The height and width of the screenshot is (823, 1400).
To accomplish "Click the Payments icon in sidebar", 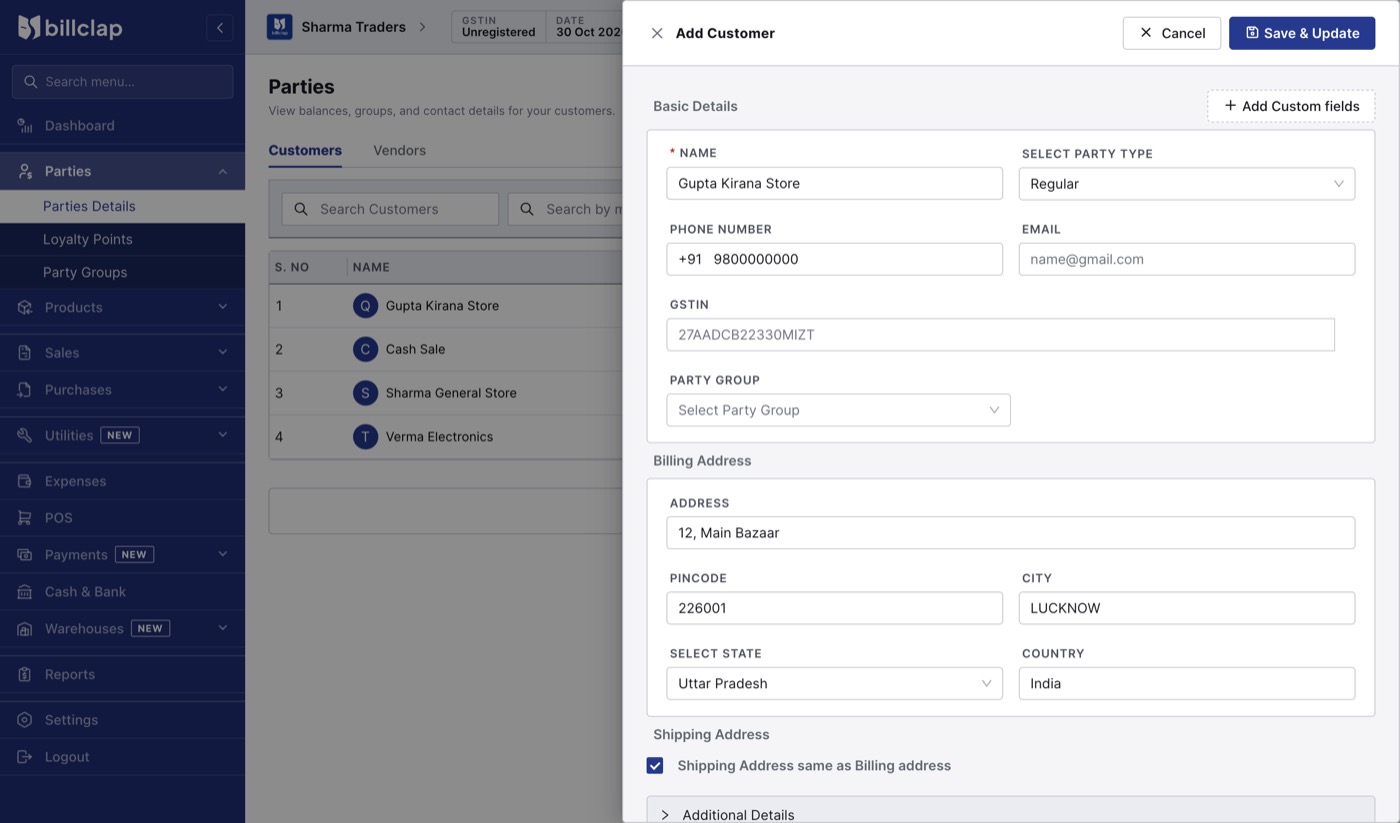I will (25, 554).
